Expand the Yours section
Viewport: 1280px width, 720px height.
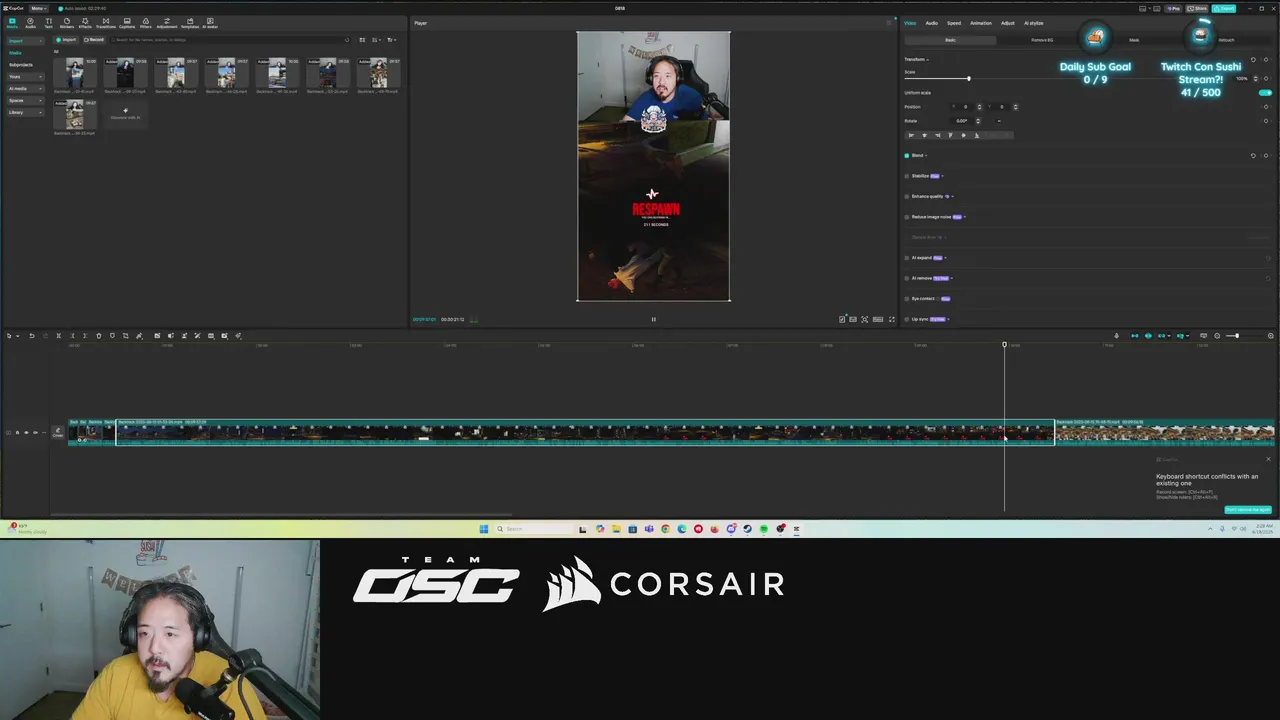[26, 77]
